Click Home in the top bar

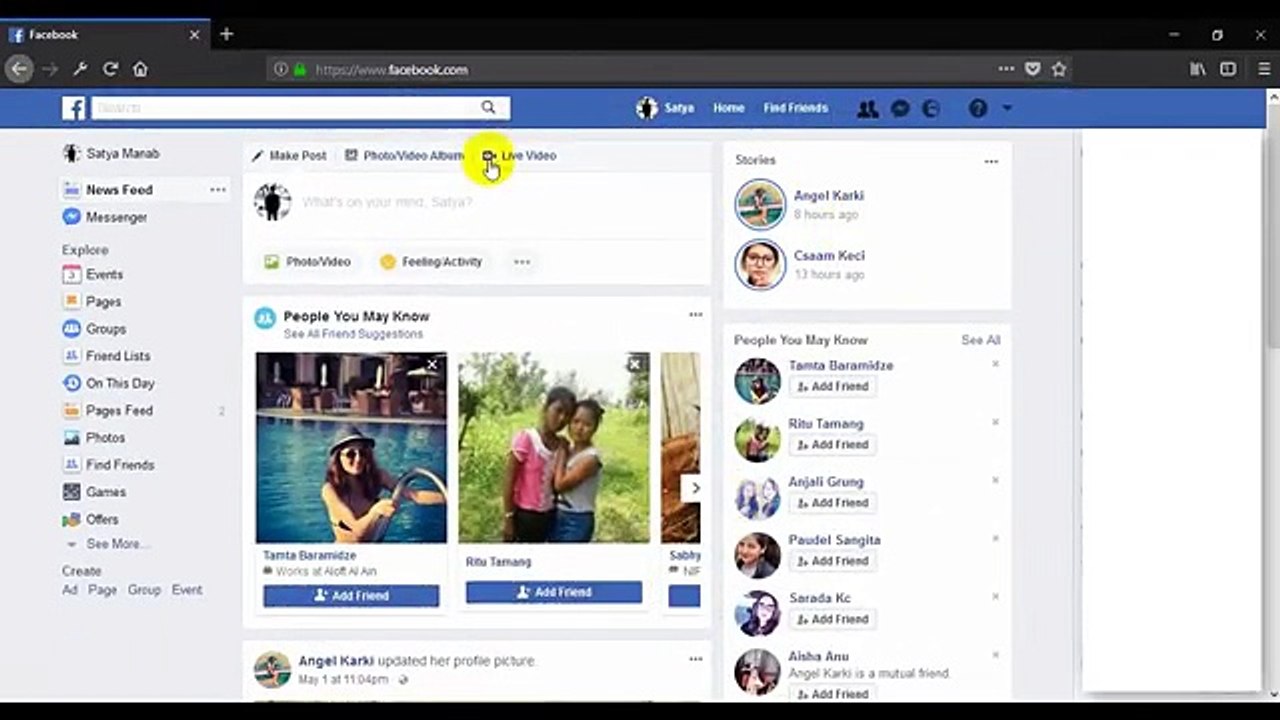(728, 108)
